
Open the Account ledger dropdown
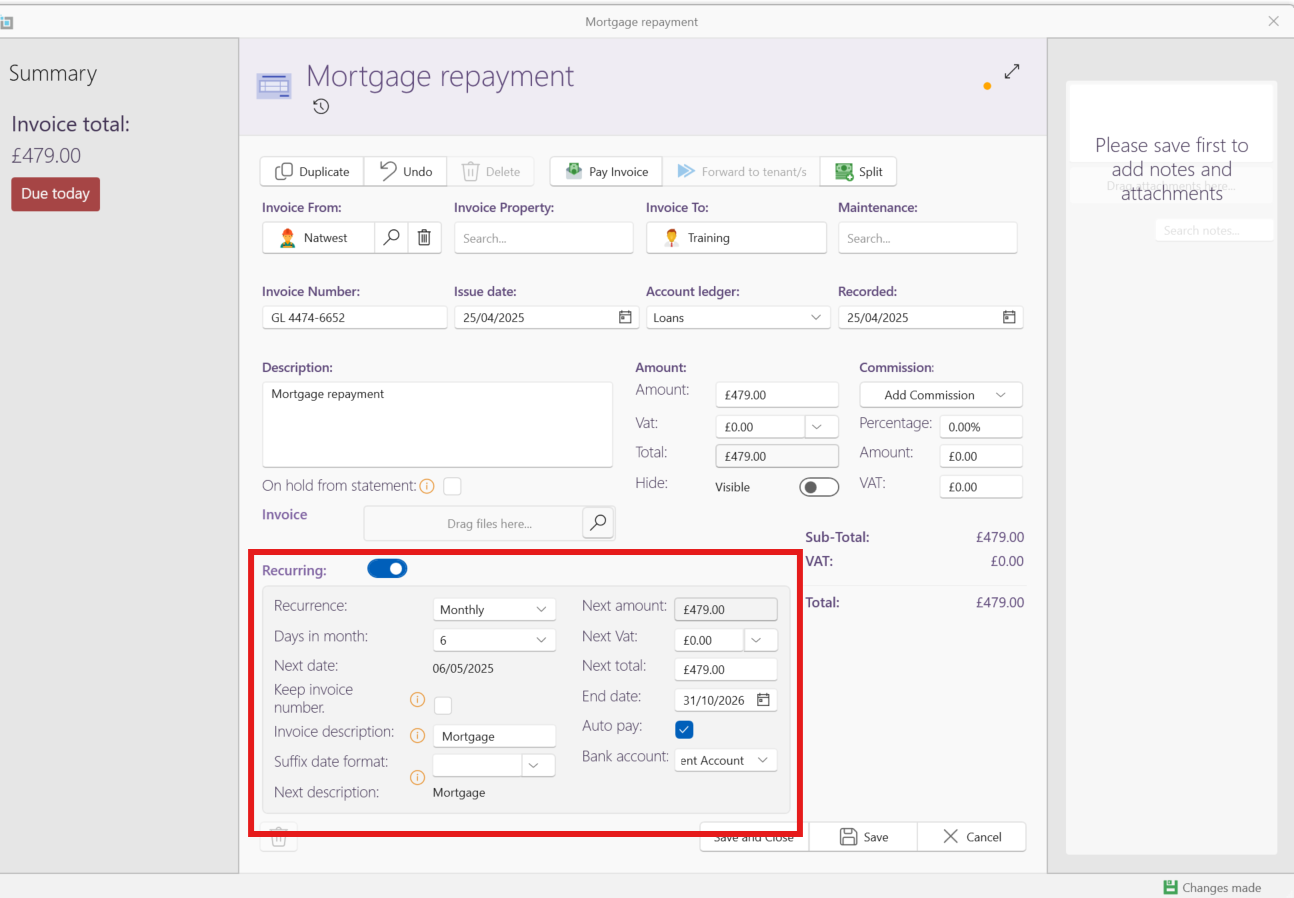pyautogui.click(x=738, y=318)
